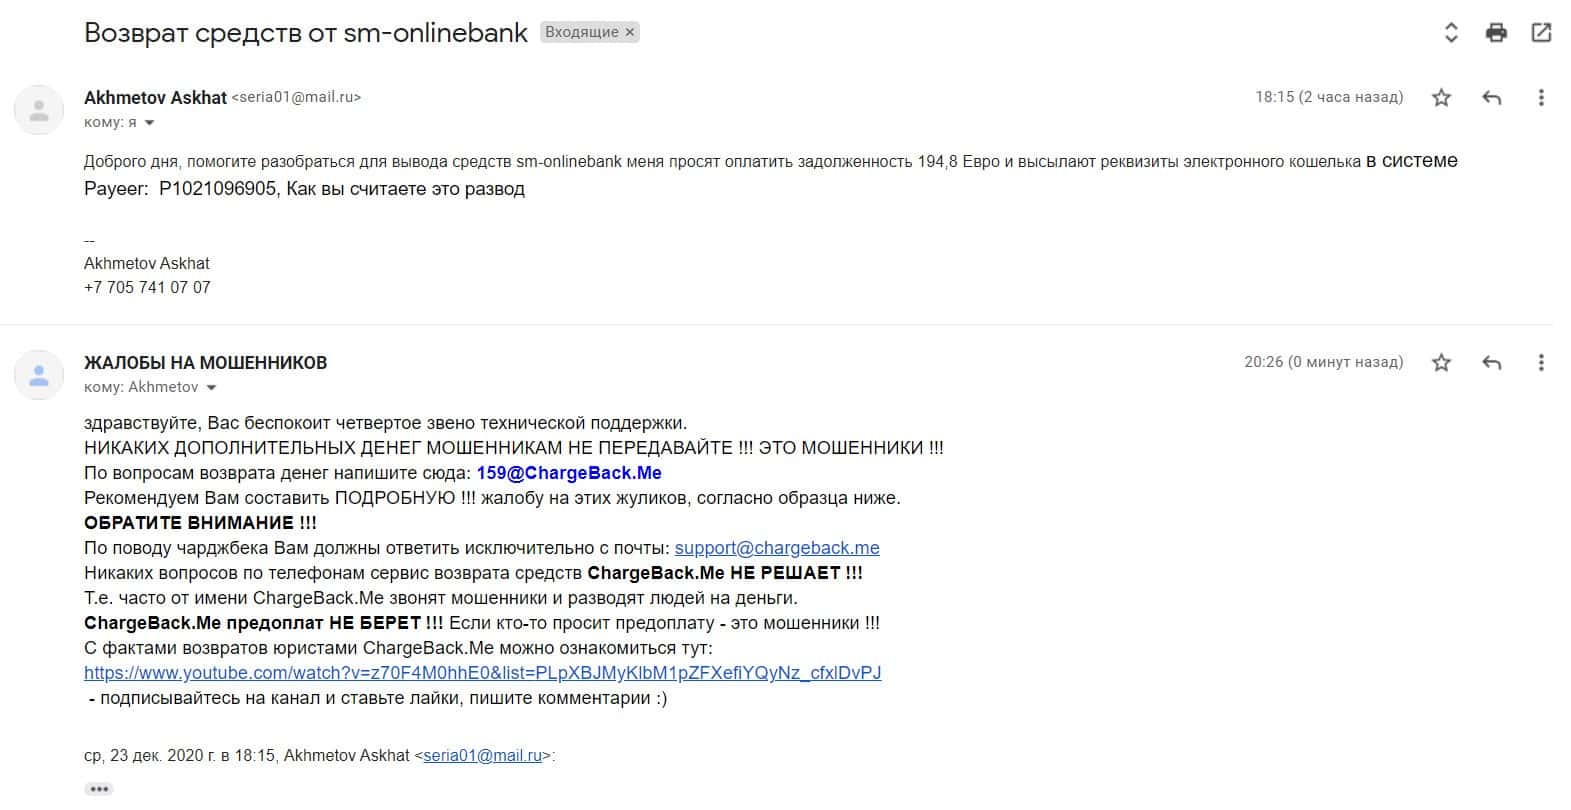Open the YouTube video link

482,673
